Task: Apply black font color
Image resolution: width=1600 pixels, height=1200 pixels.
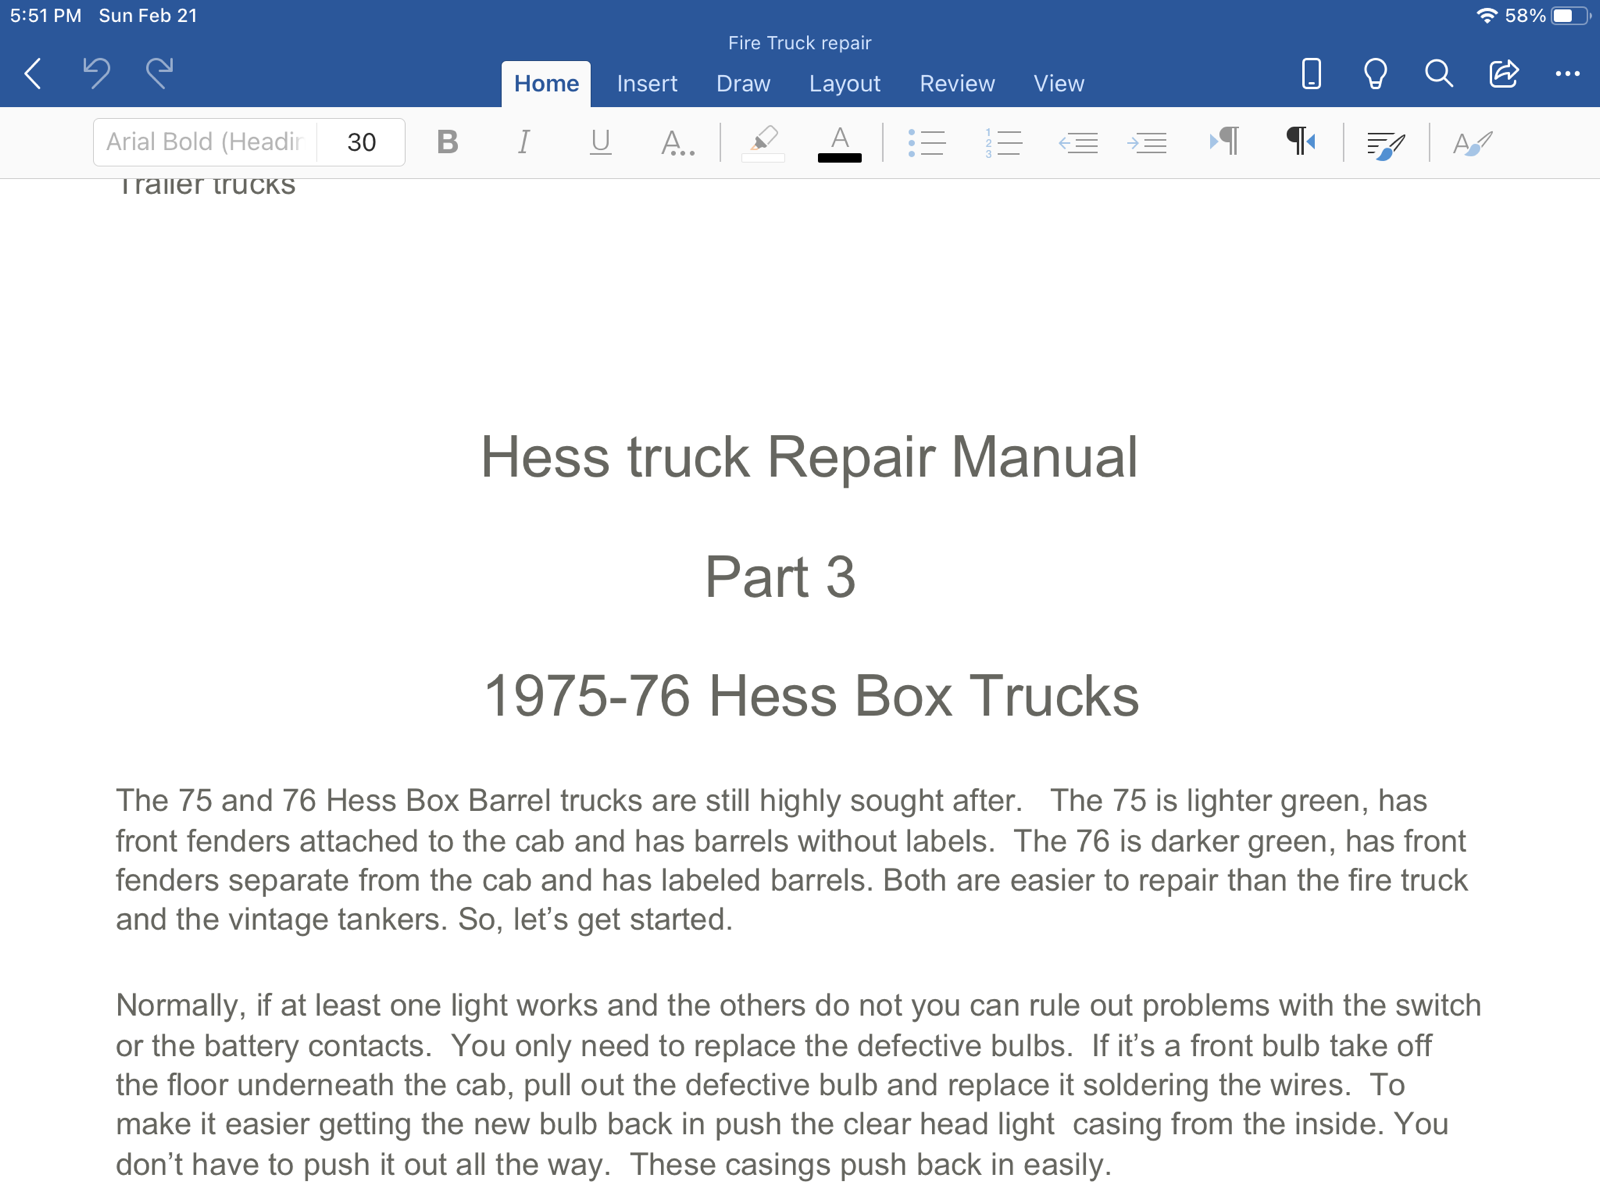Action: [840, 143]
